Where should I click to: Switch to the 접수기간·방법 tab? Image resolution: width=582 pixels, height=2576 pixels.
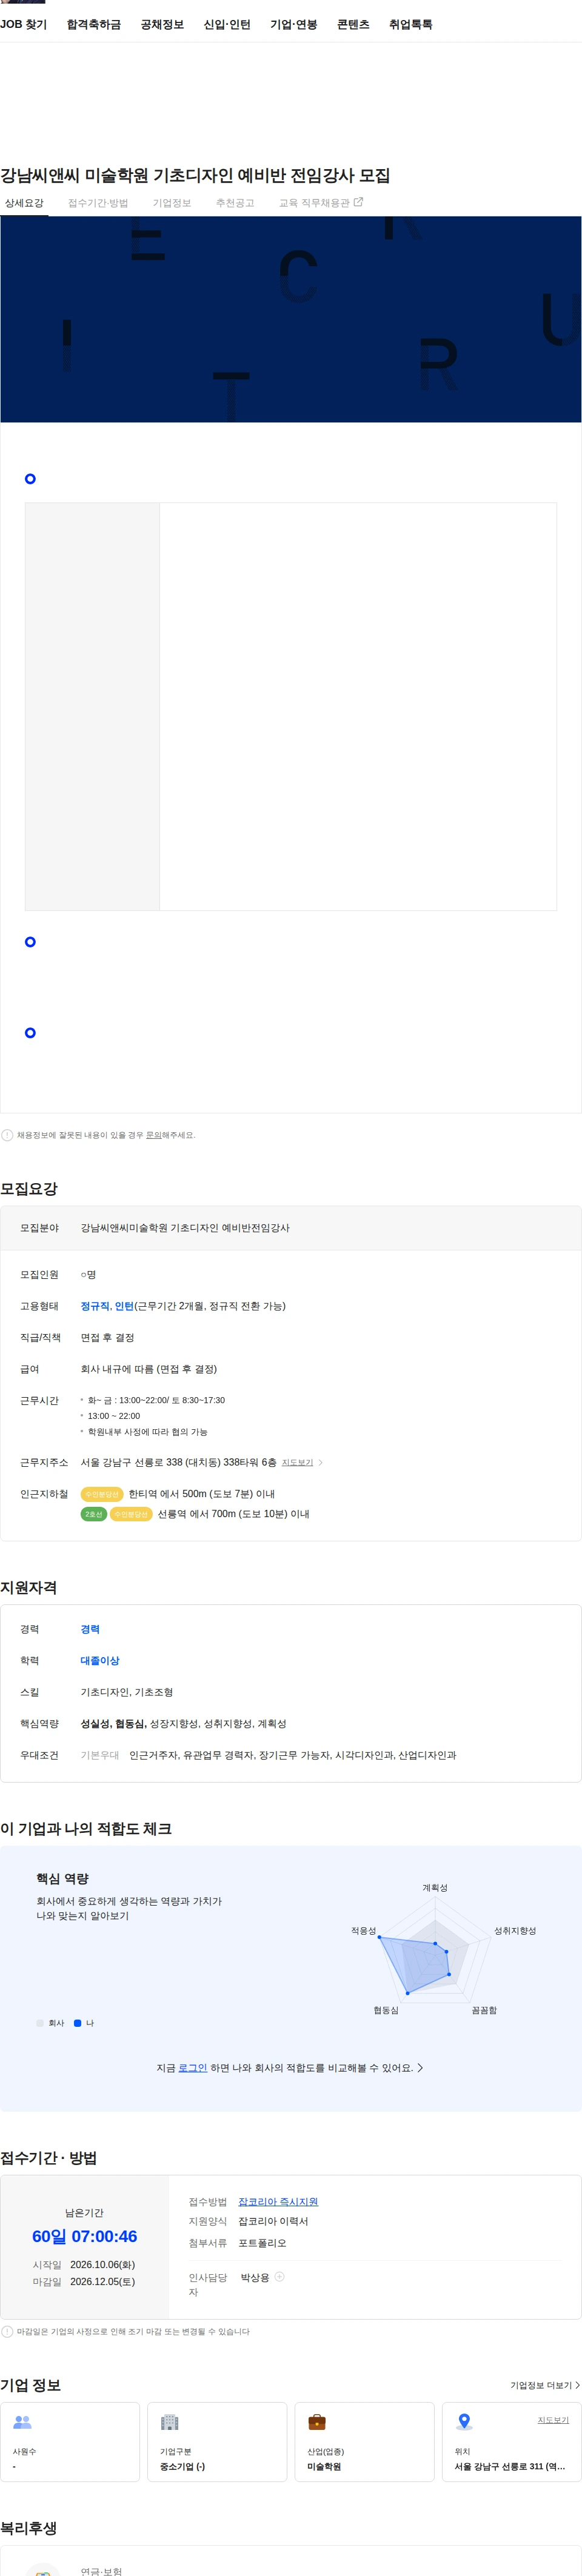pos(98,203)
